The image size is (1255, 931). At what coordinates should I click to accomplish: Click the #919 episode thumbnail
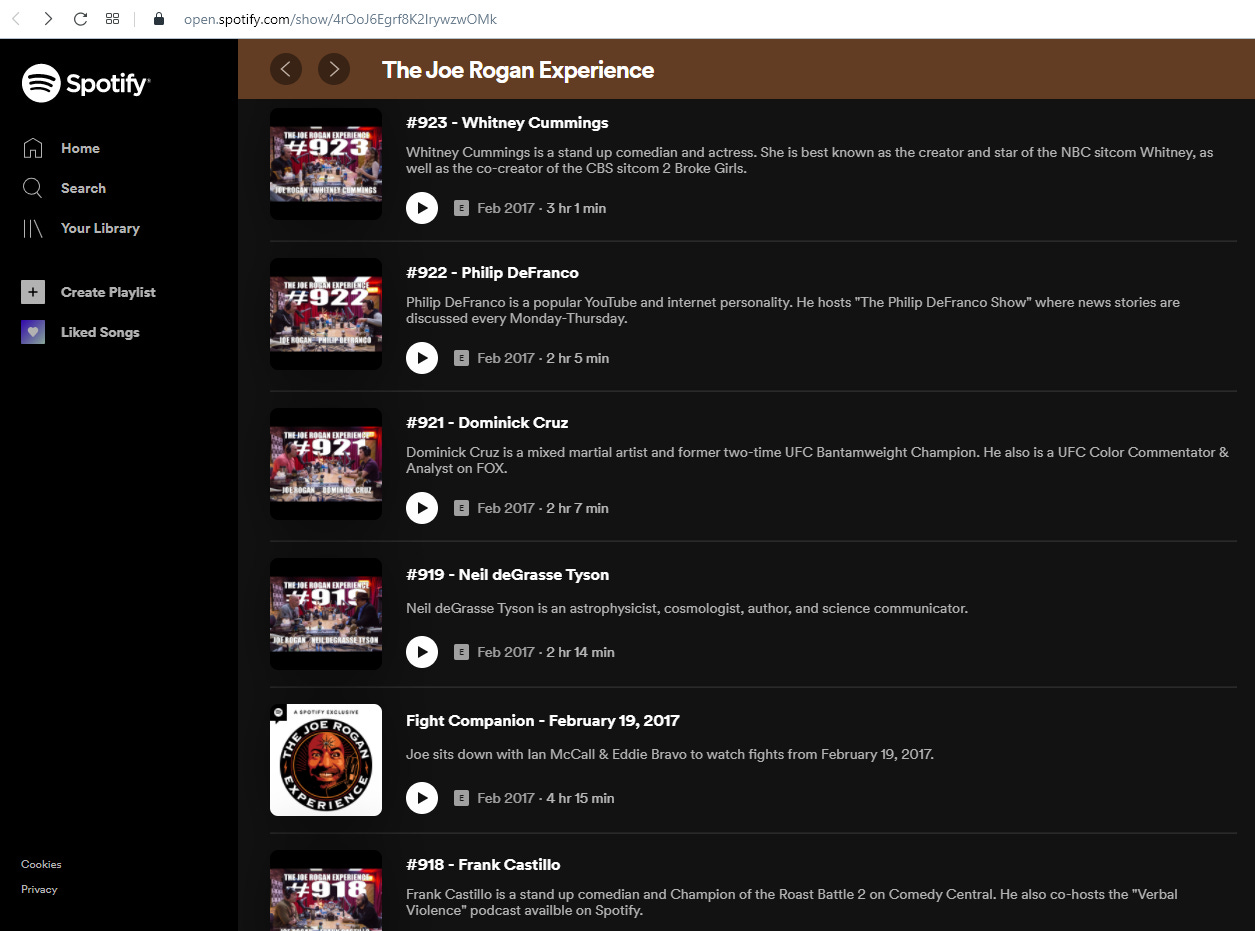click(326, 614)
